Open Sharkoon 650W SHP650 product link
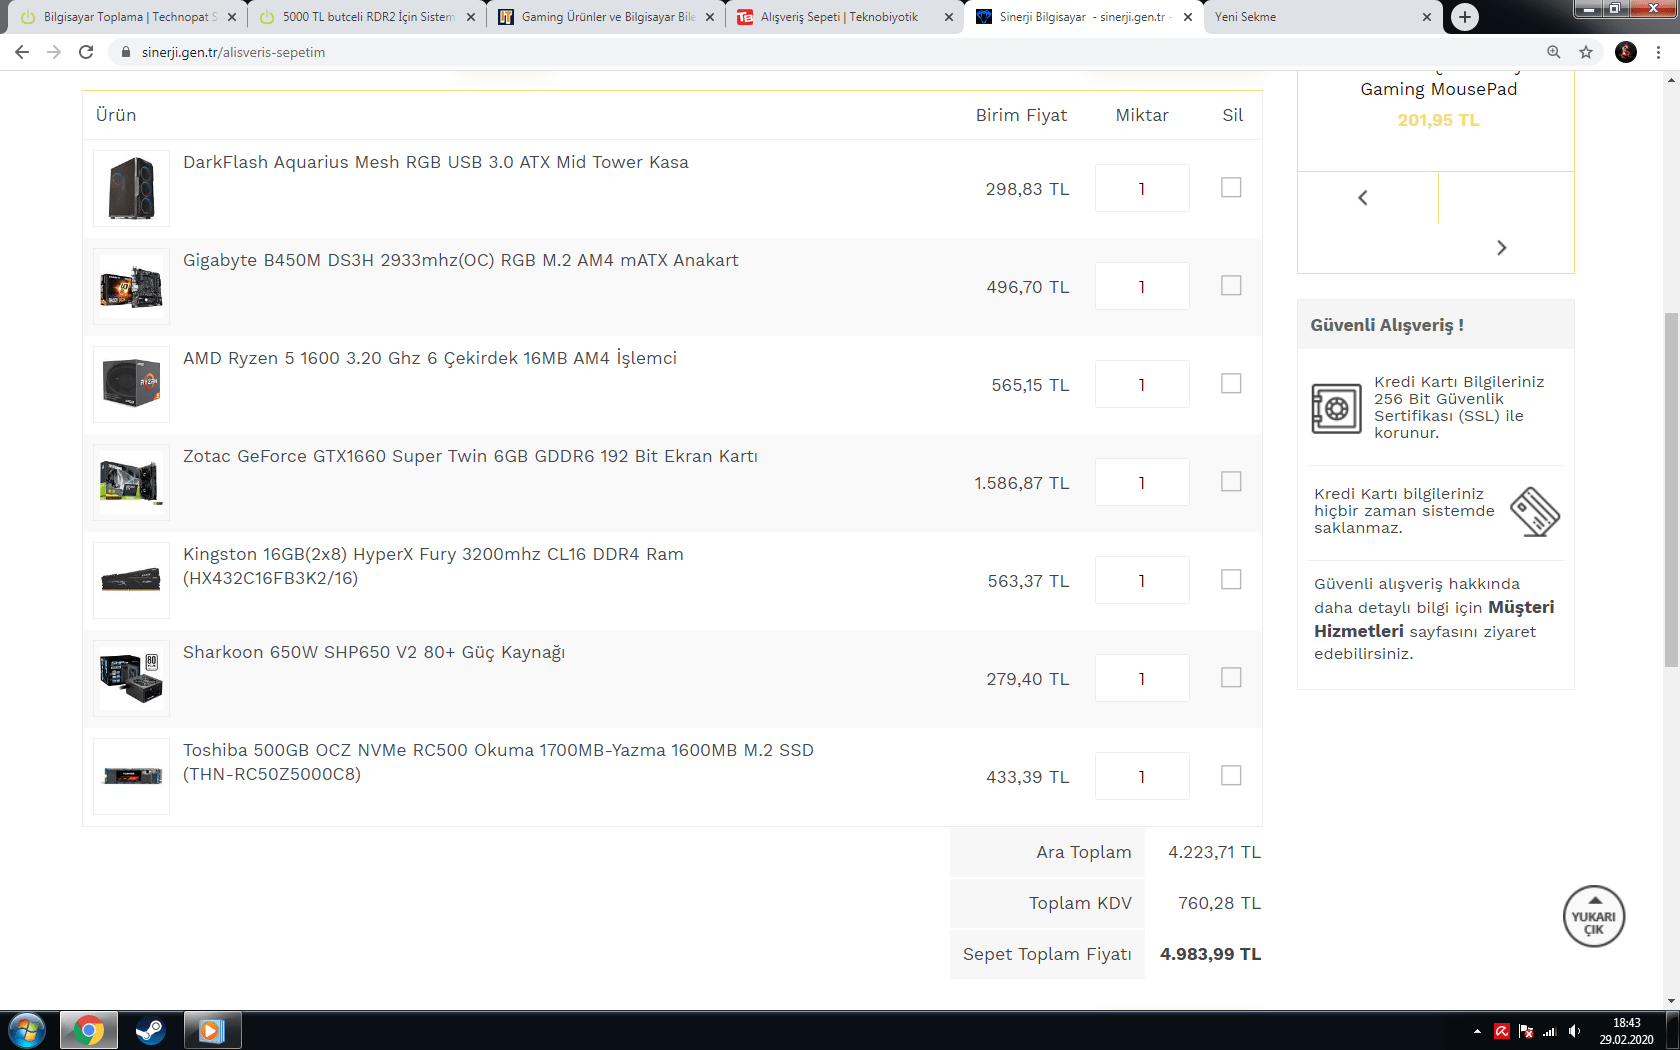 pos(374,652)
